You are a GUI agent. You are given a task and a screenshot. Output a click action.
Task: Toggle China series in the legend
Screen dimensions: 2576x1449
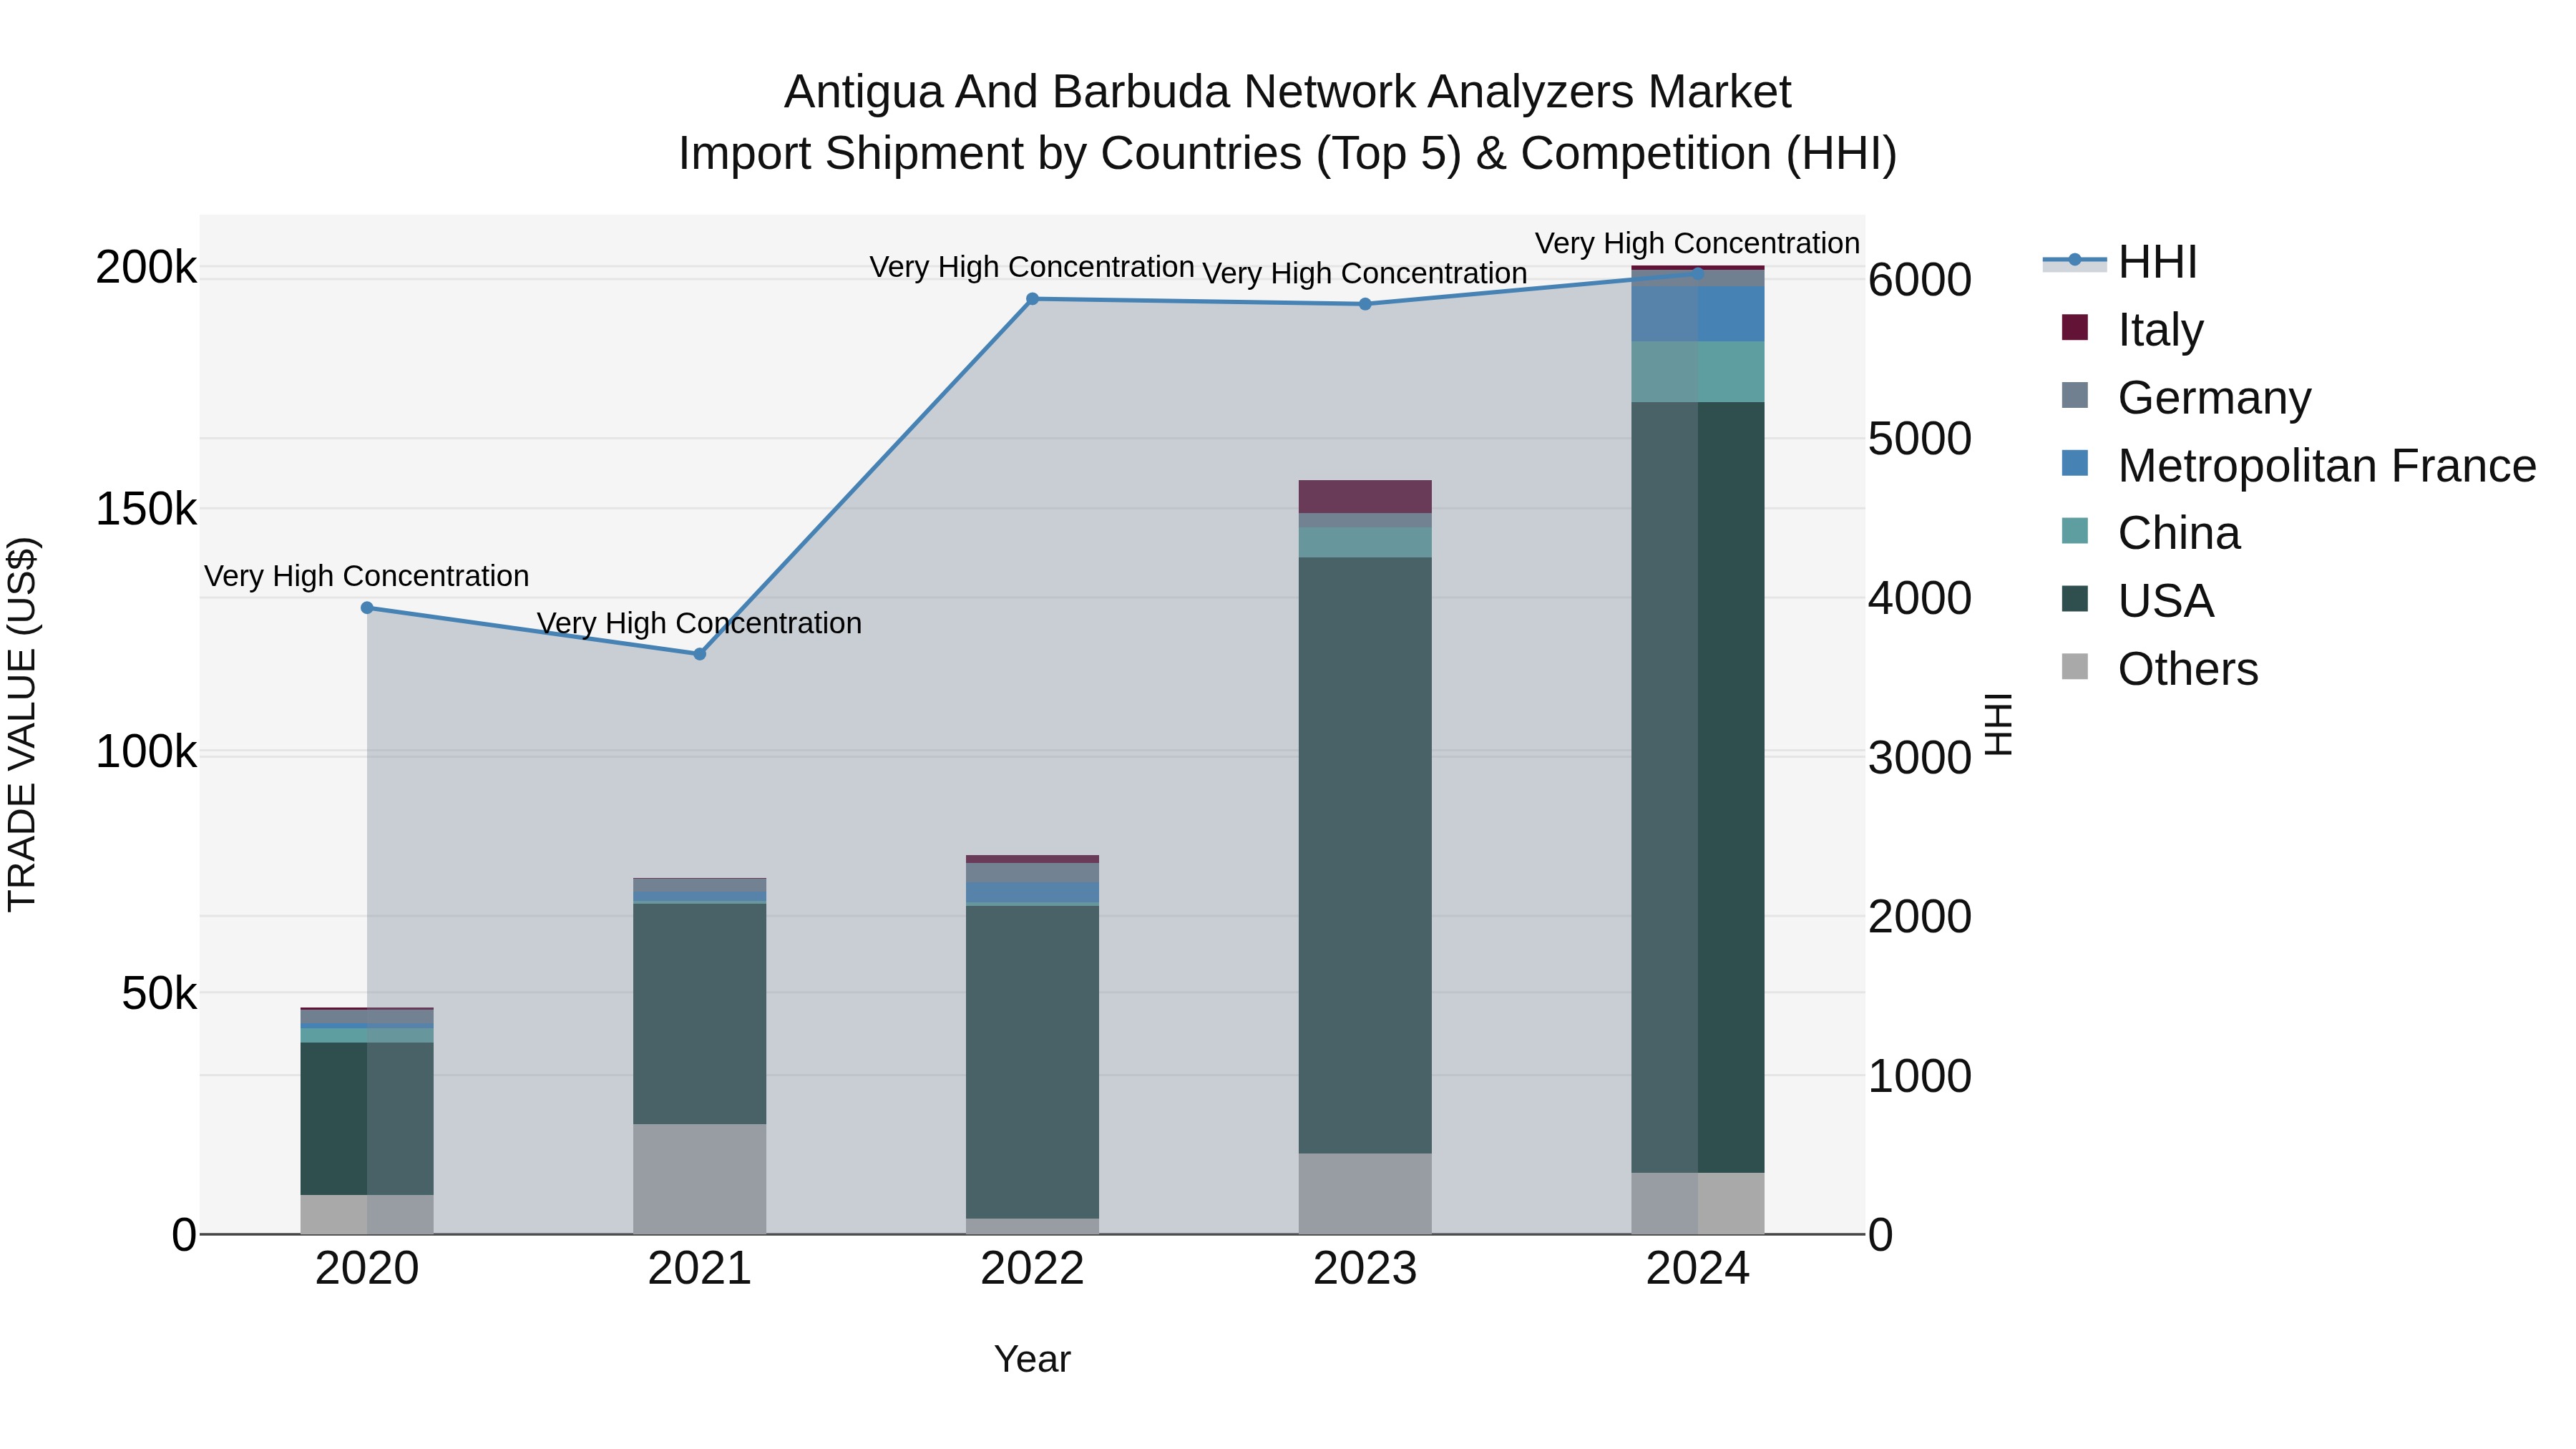[2150, 533]
